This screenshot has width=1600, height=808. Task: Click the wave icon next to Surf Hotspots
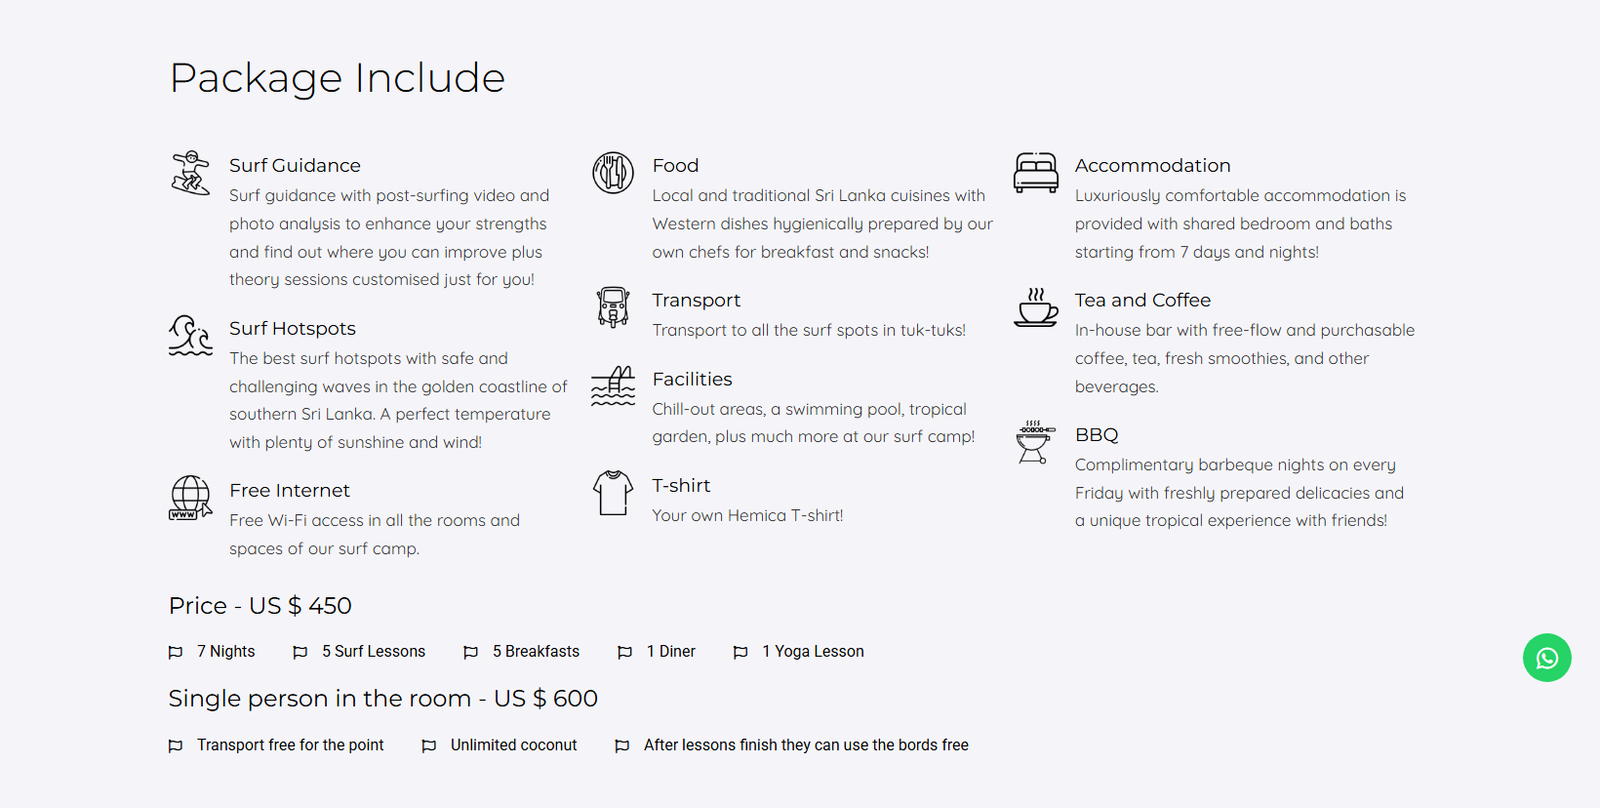click(190, 336)
